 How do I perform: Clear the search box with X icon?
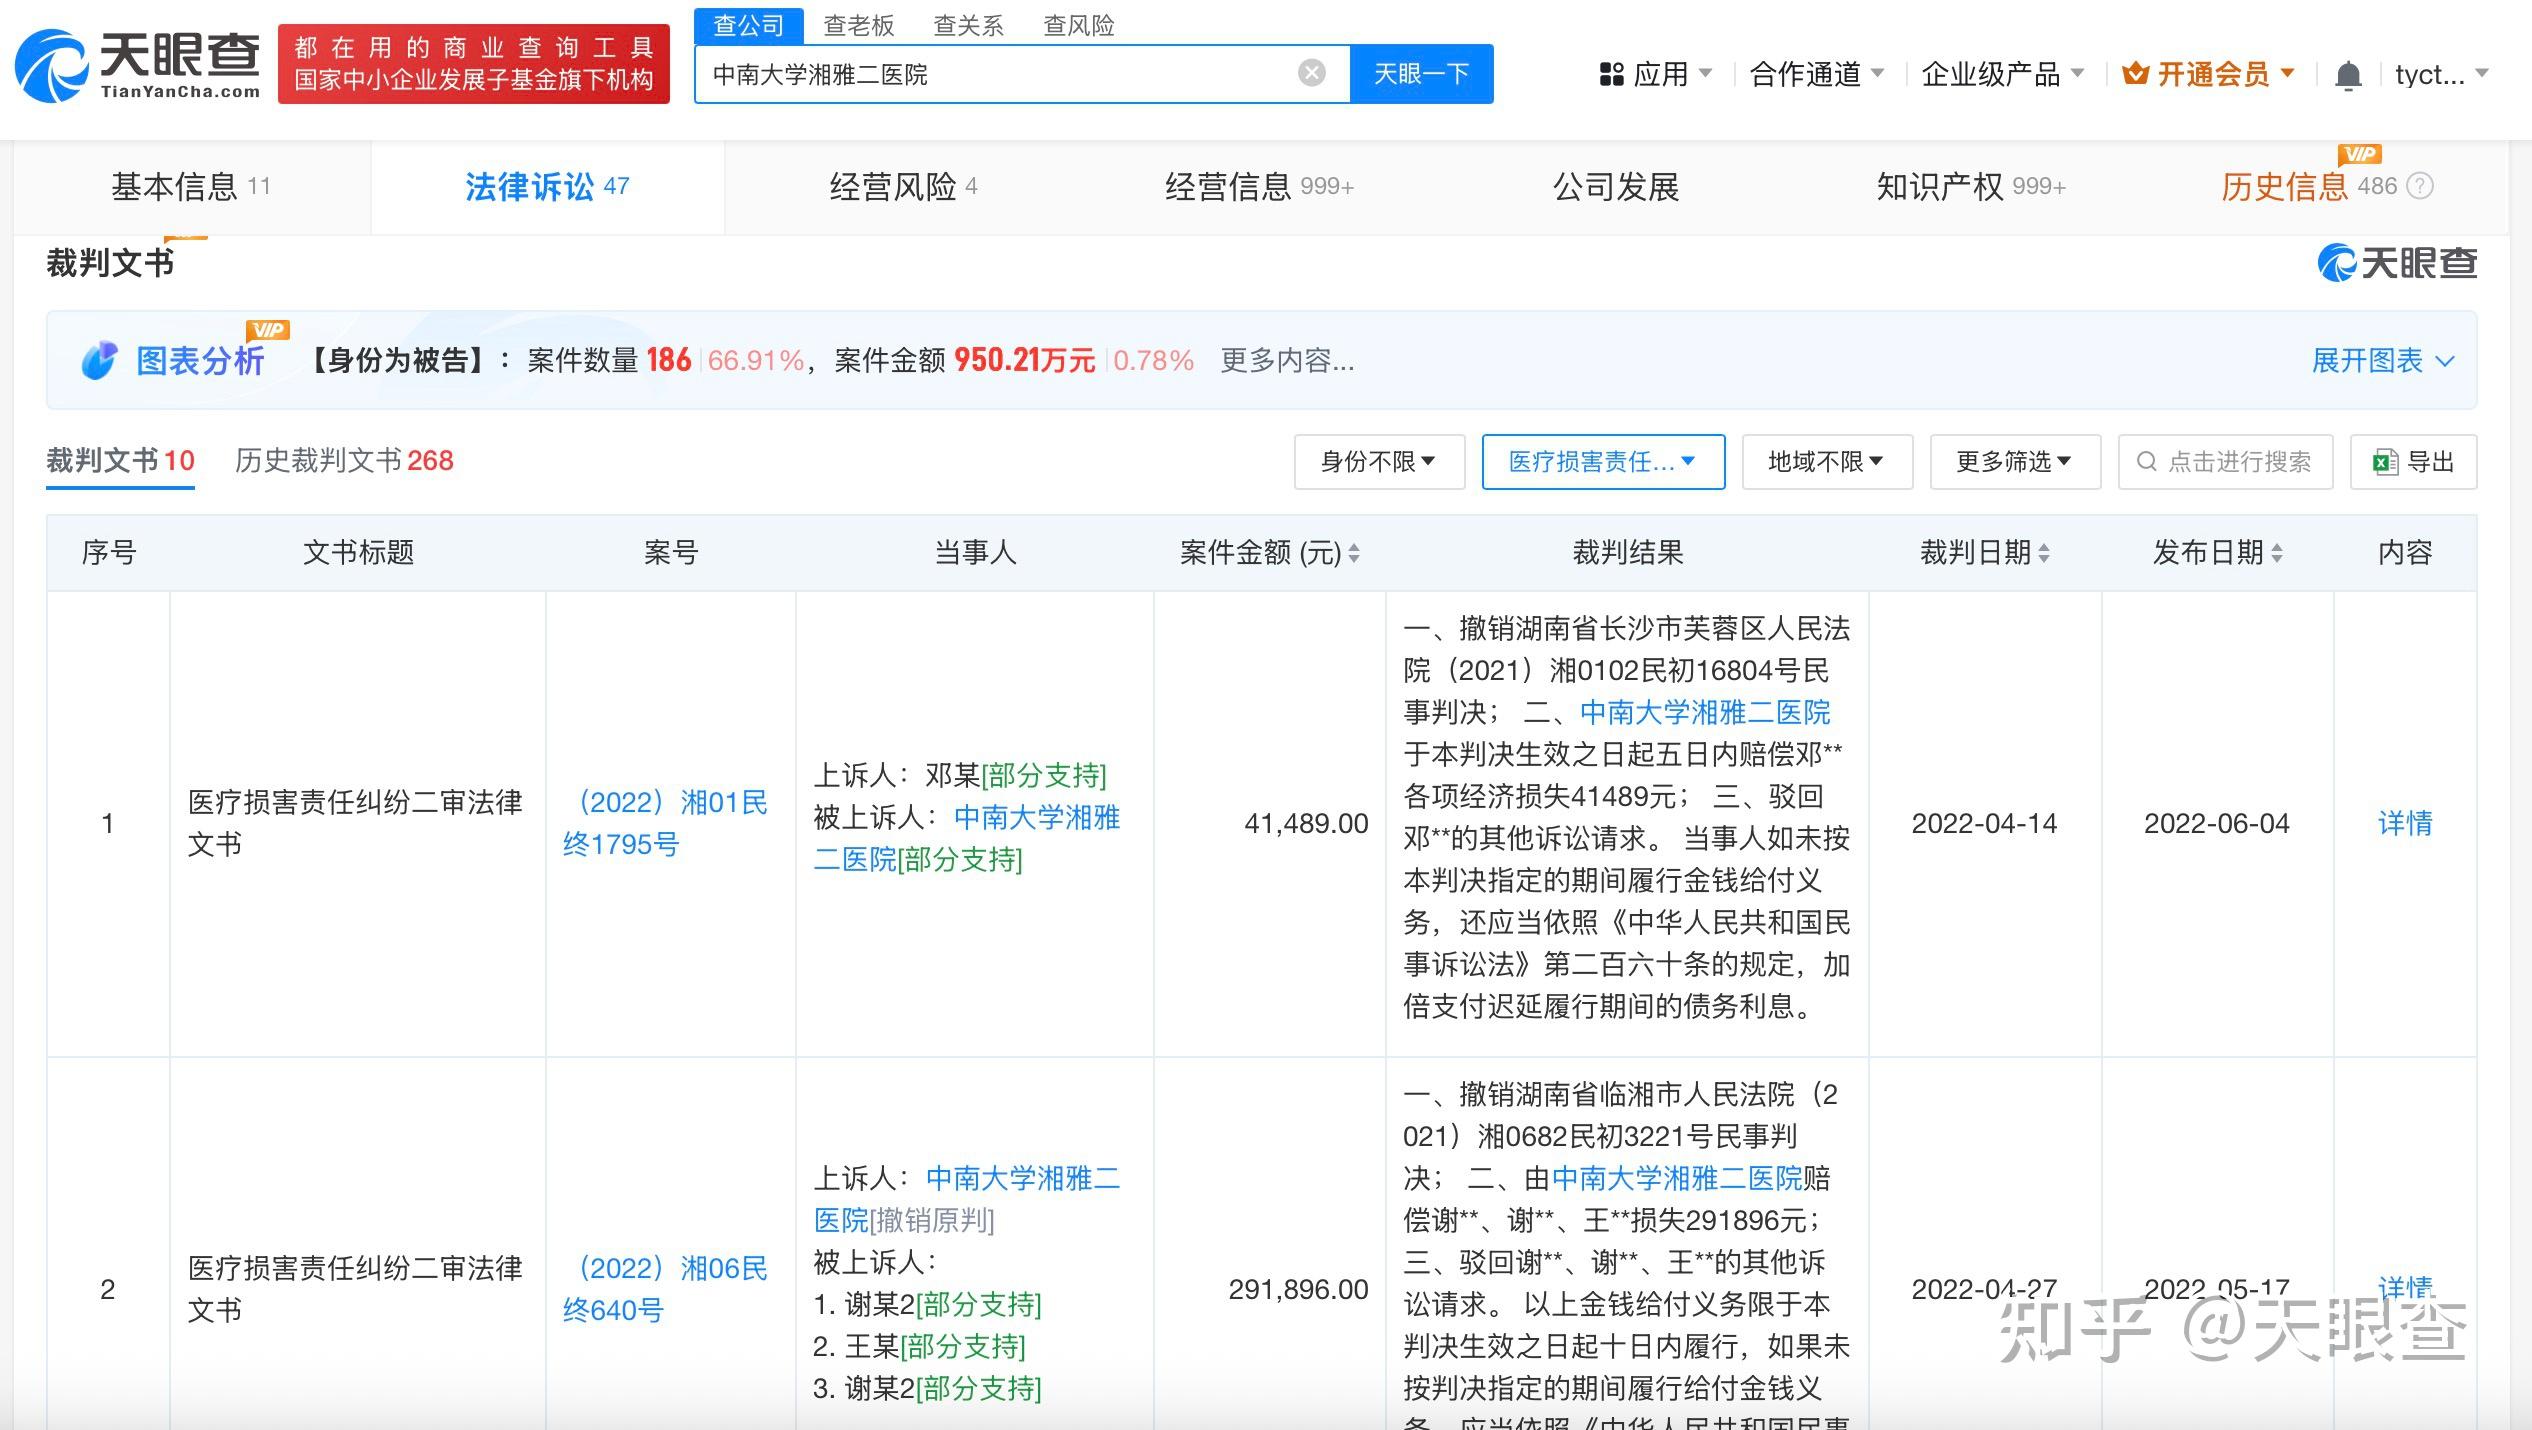click(1312, 73)
